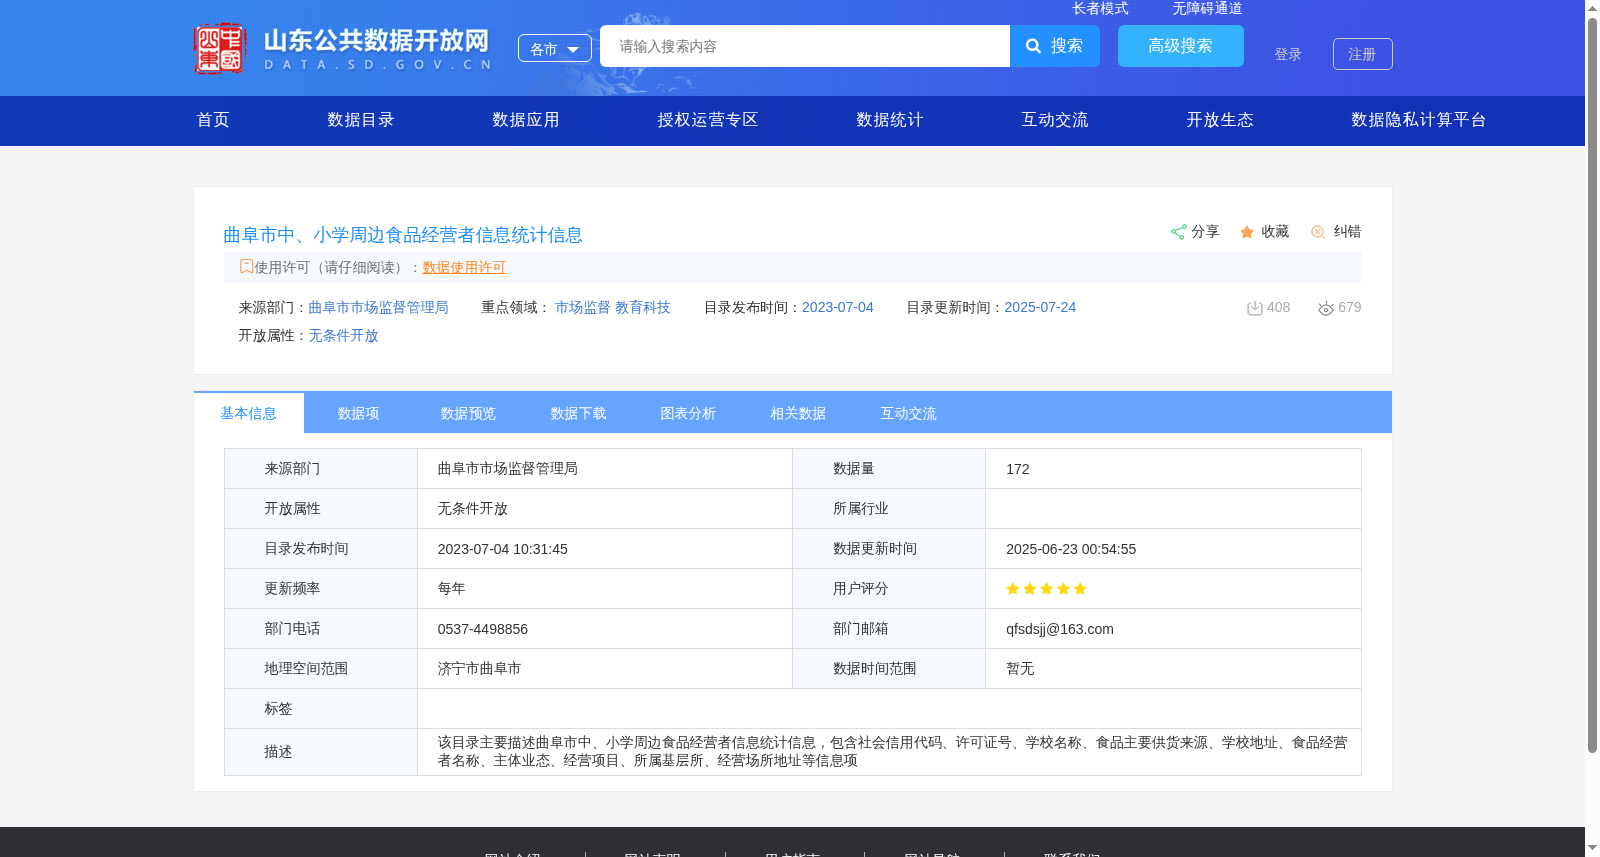The image size is (1600, 857).
Task: Open the 数据隐私计算平台 menu
Action: pyautogui.click(x=1419, y=120)
